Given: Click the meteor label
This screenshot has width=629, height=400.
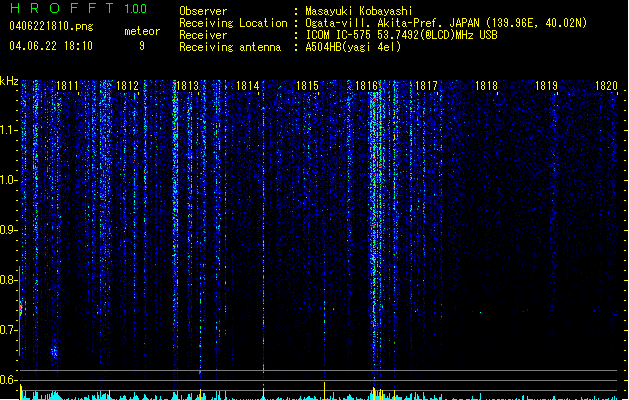Looking at the screenshot, I should pyautogui.click(x=142, y=31).
